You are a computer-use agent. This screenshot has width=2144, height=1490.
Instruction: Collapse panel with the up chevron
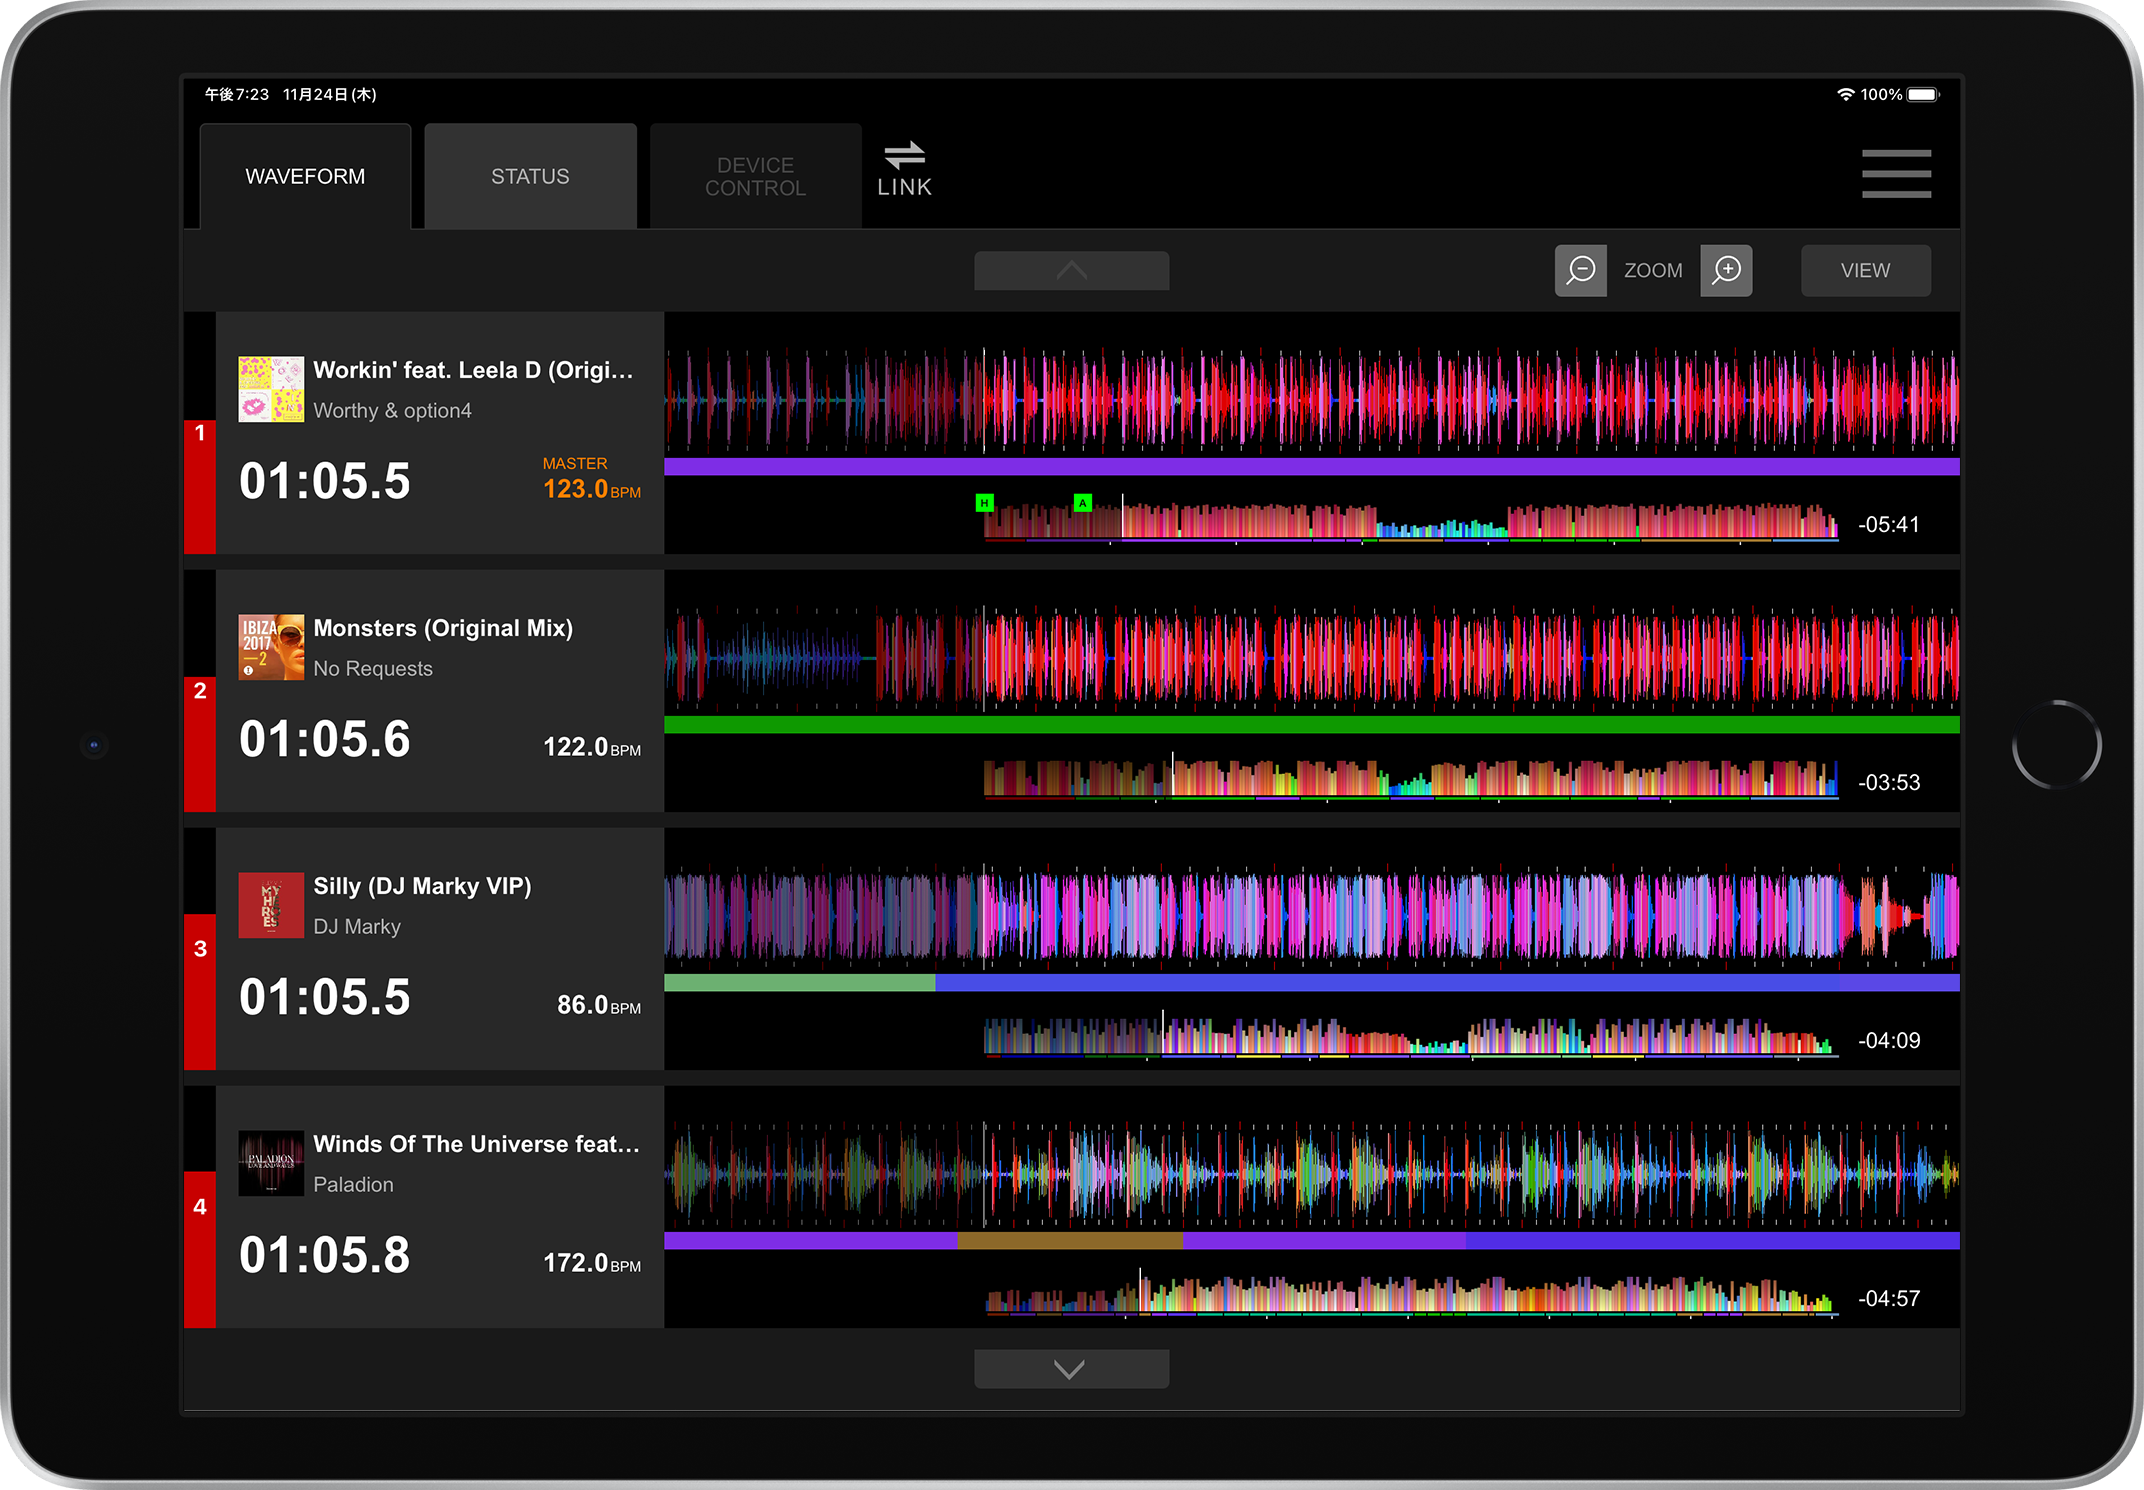coord(1071,271)
